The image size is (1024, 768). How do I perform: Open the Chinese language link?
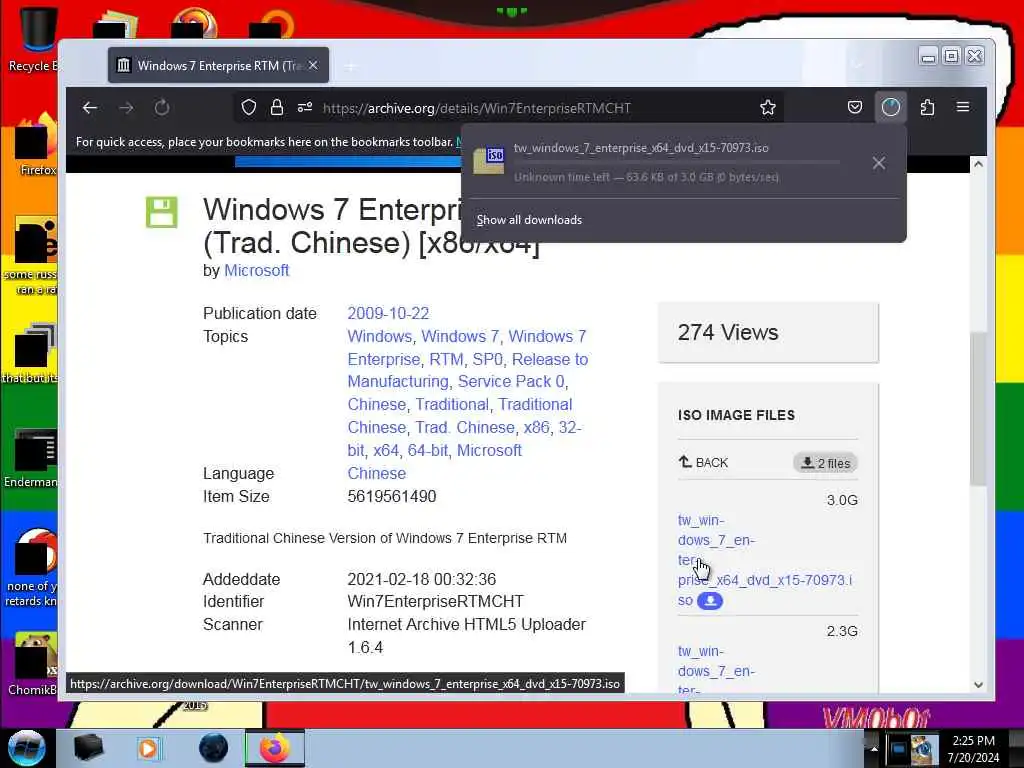coord(376,473)
